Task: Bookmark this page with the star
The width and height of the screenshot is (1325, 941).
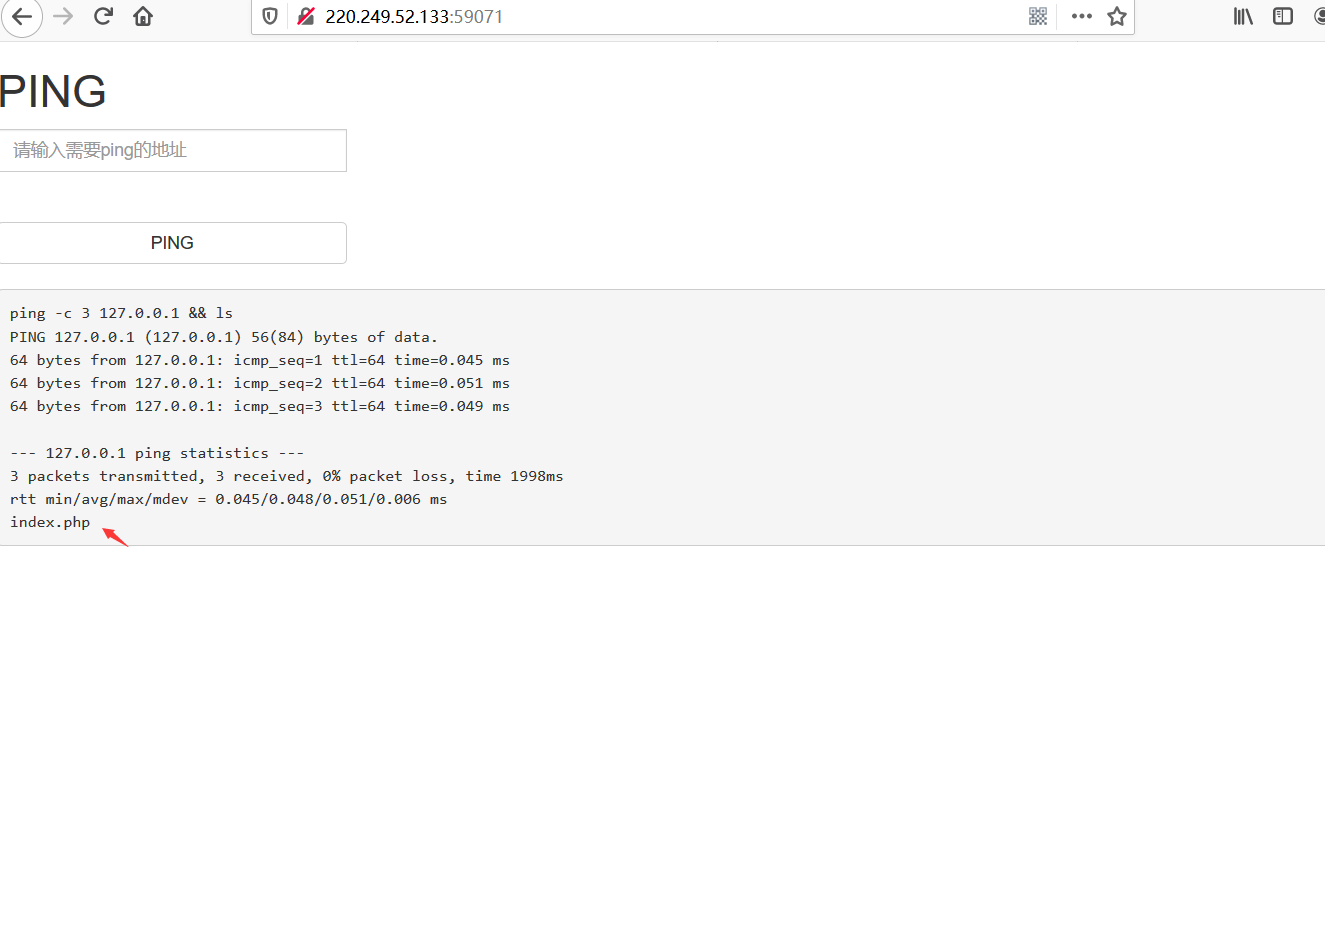Action: (1117, 17)
